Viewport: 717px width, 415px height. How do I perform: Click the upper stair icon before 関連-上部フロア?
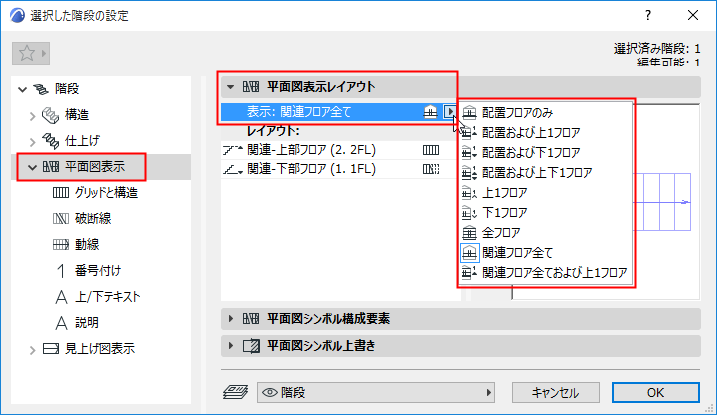click(x=233, y=150)
